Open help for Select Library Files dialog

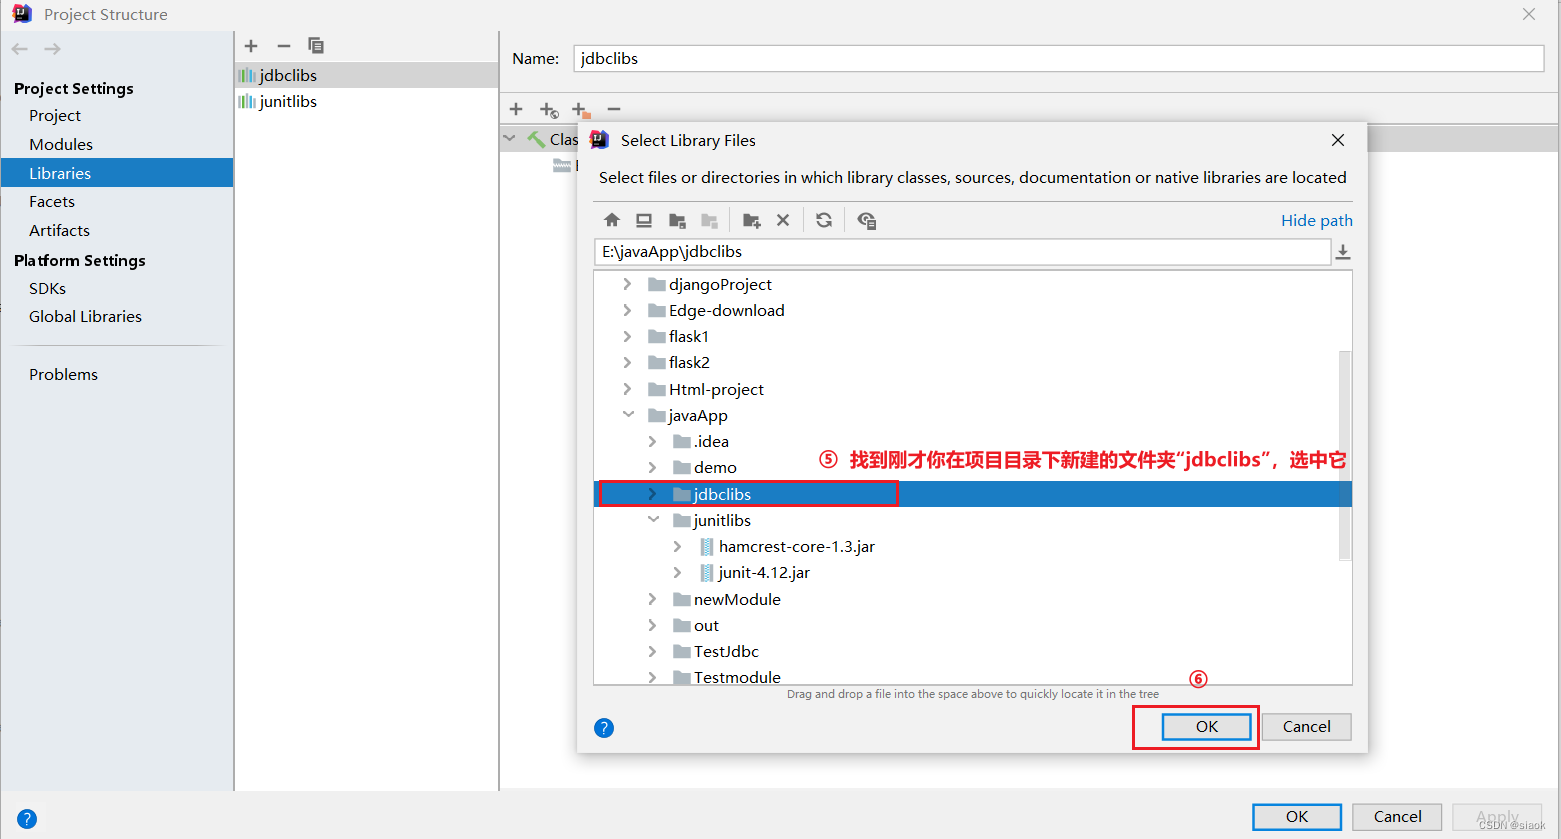(604, 728)
